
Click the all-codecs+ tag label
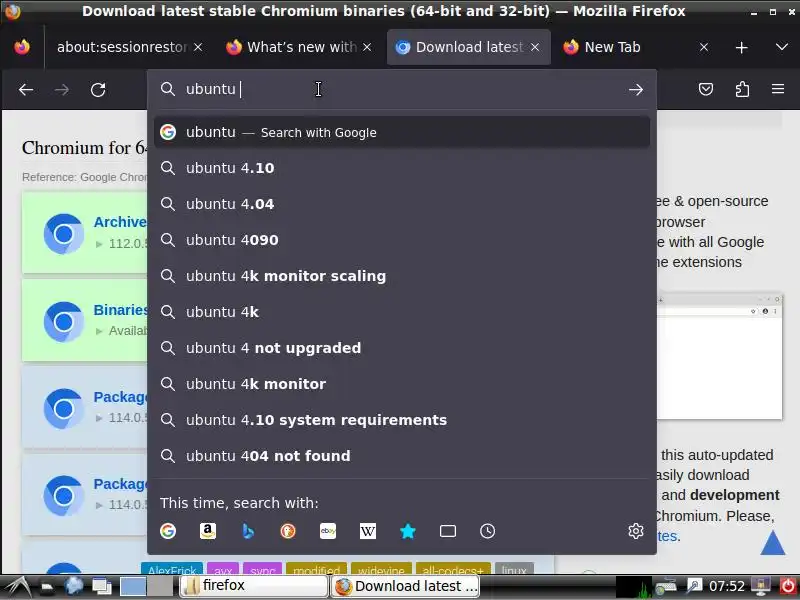click(x=453, y=569)
